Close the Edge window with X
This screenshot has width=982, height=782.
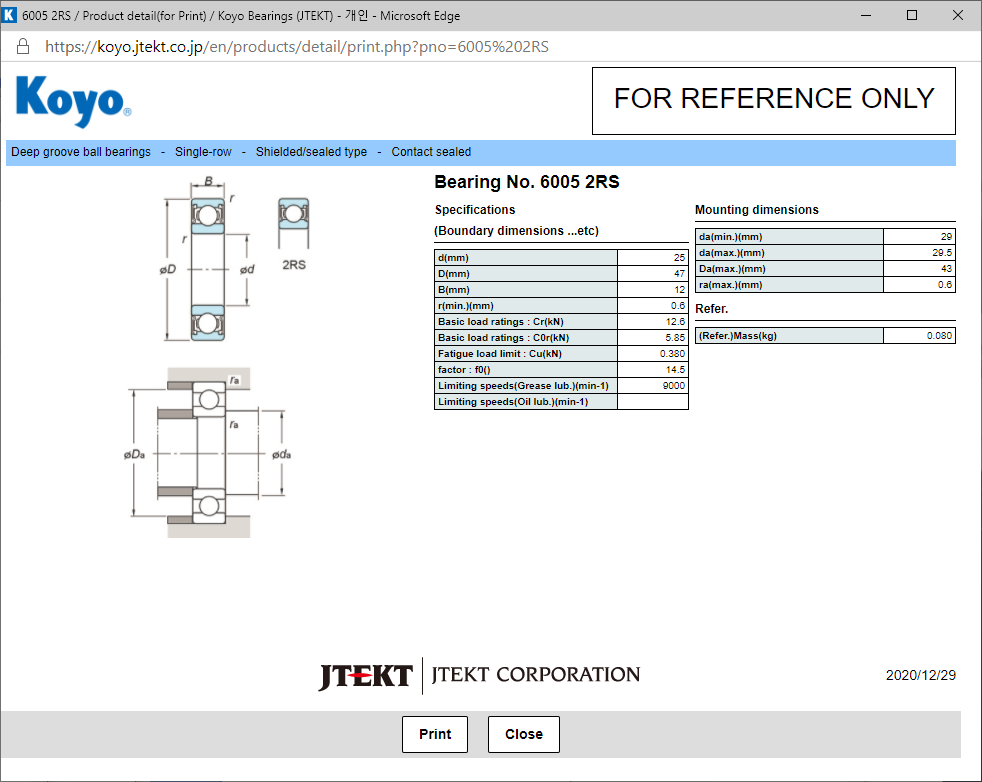coord(958,15)
